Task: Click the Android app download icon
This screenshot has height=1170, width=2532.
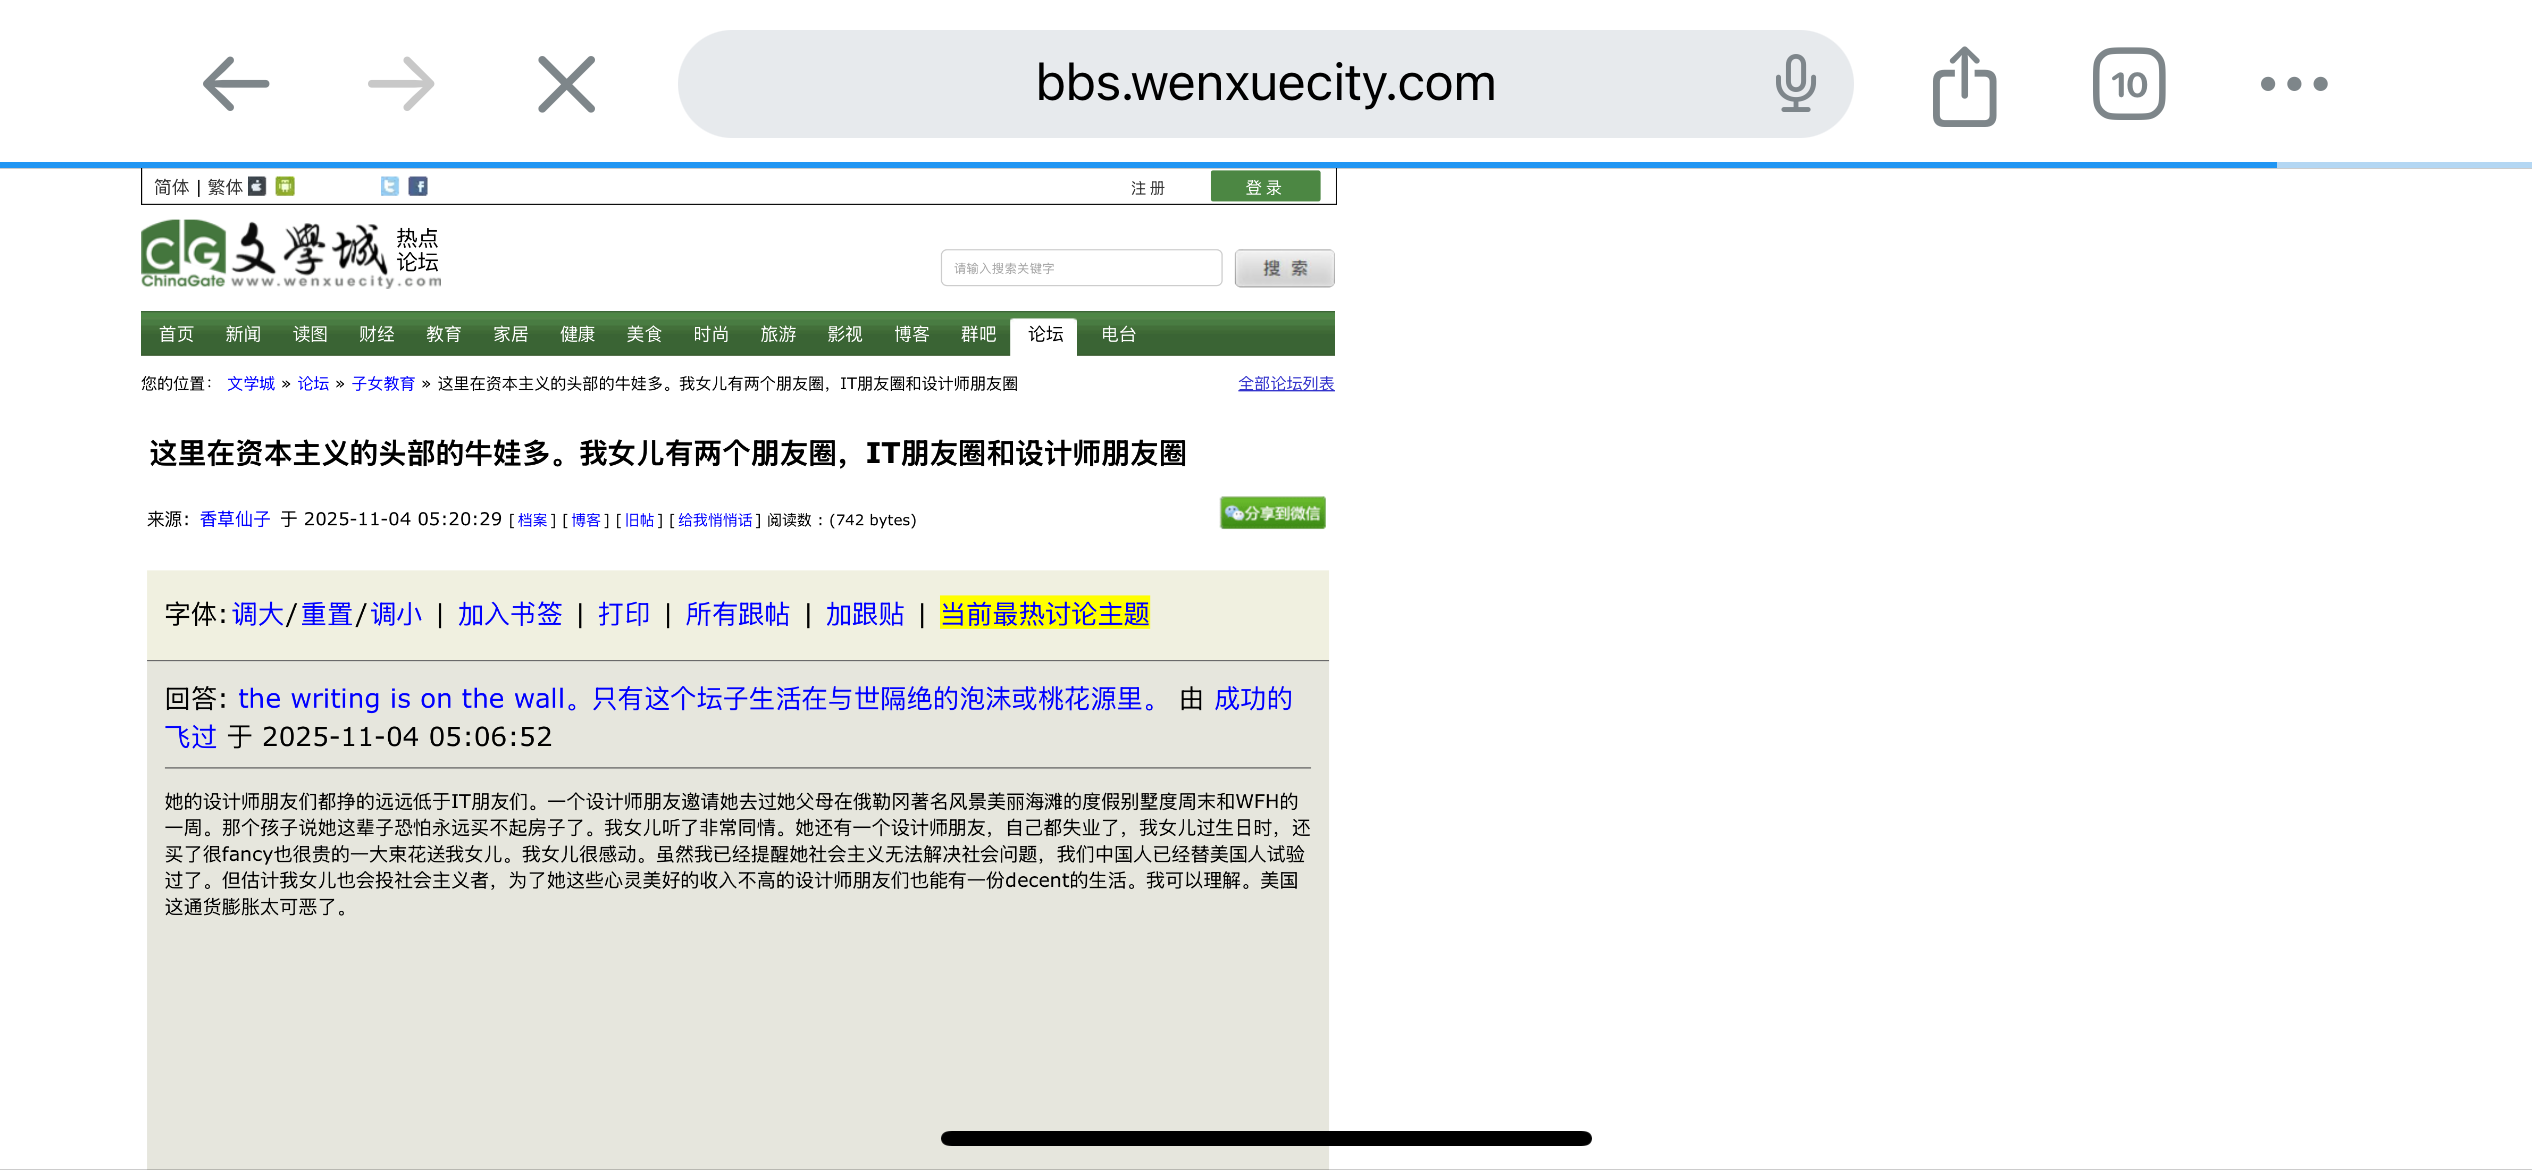Action: point(285,186)
